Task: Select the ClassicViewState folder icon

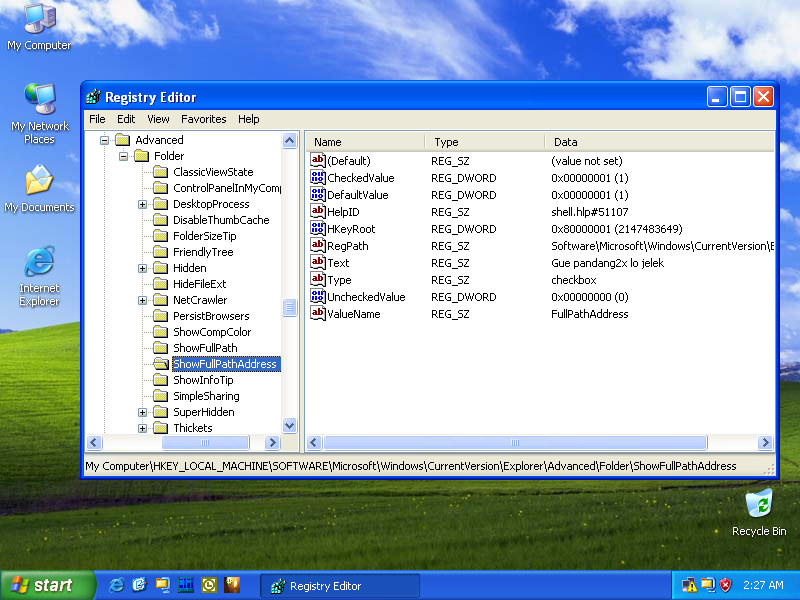Action: click(161, 172)
